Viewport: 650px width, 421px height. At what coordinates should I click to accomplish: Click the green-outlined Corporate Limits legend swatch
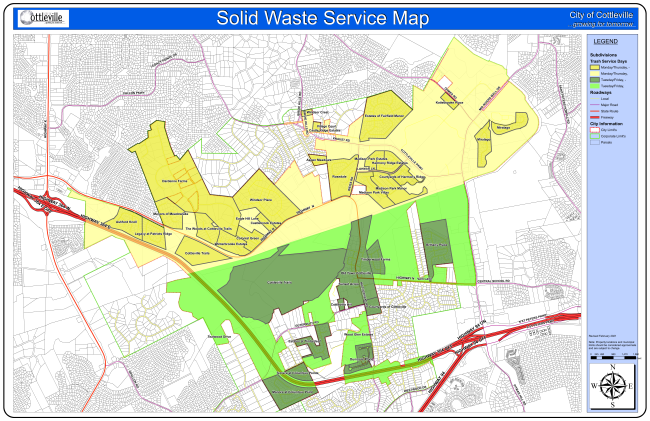[x=594, y=136]
